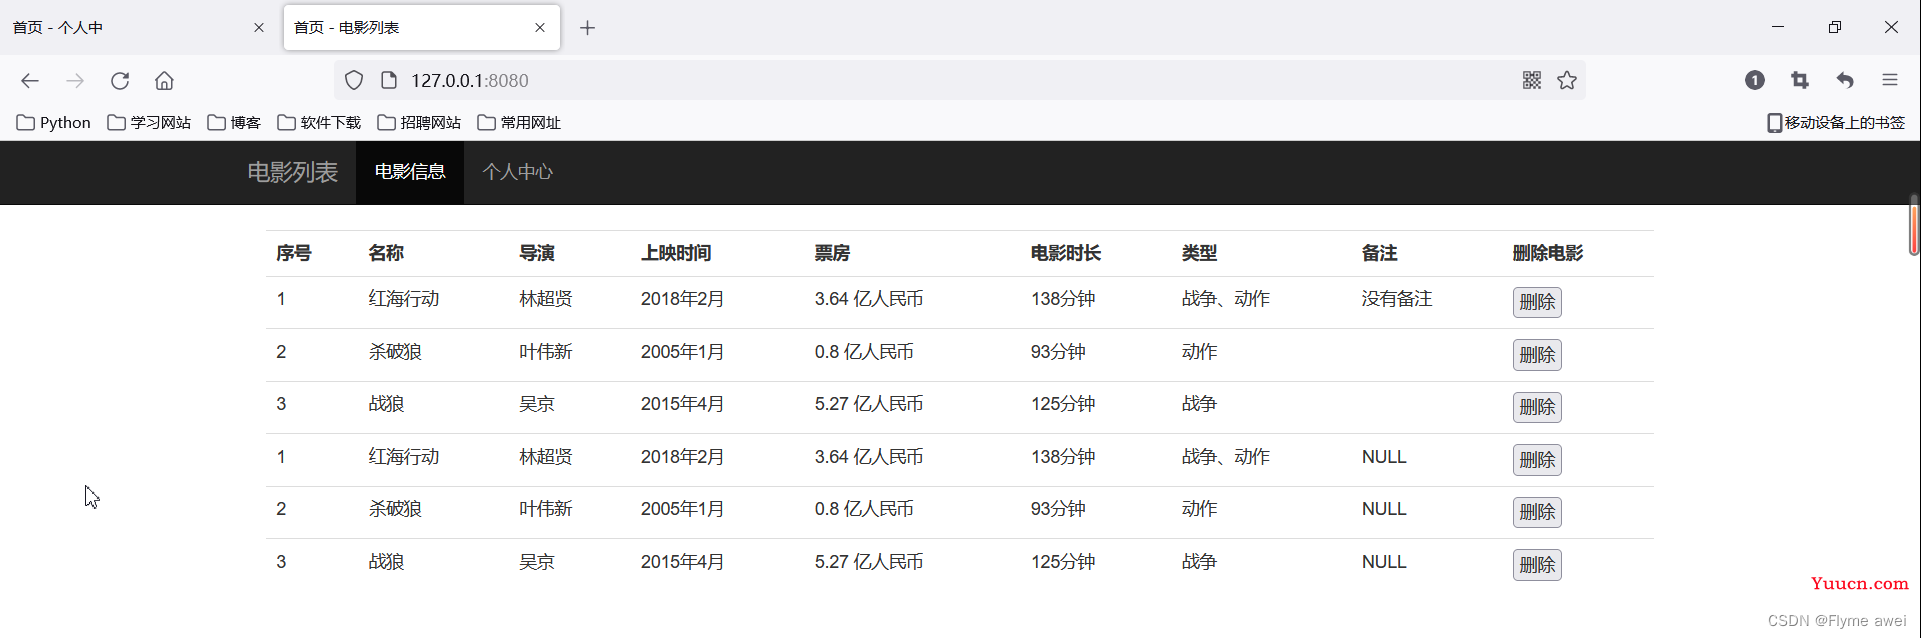1921x638 pixels.
Task: Minimize the browser window
Action: point(1778,27)
